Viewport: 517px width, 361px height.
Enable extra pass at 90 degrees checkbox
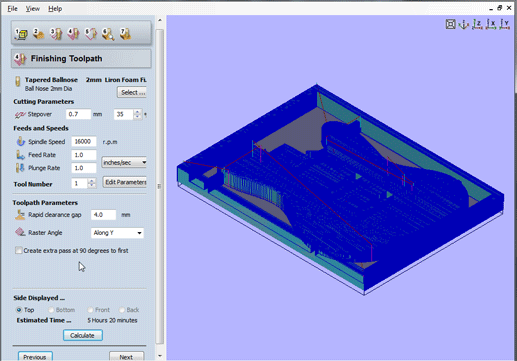point(19,250)
